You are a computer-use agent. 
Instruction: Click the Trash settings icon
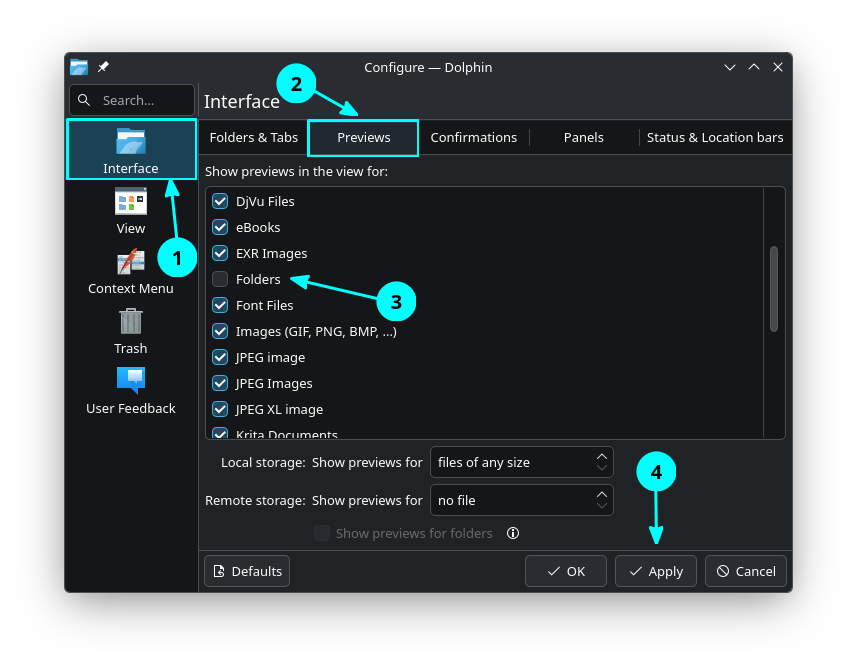[130, 321]
